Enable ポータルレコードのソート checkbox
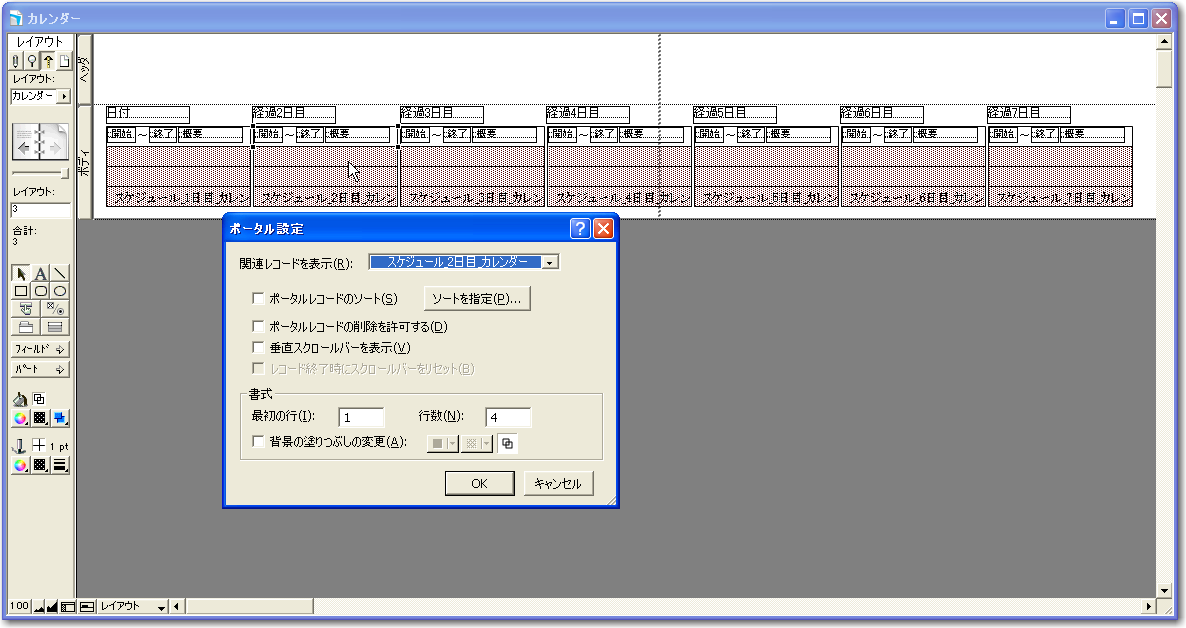The width and height of the screenshot is (1186, 628). 259,298
